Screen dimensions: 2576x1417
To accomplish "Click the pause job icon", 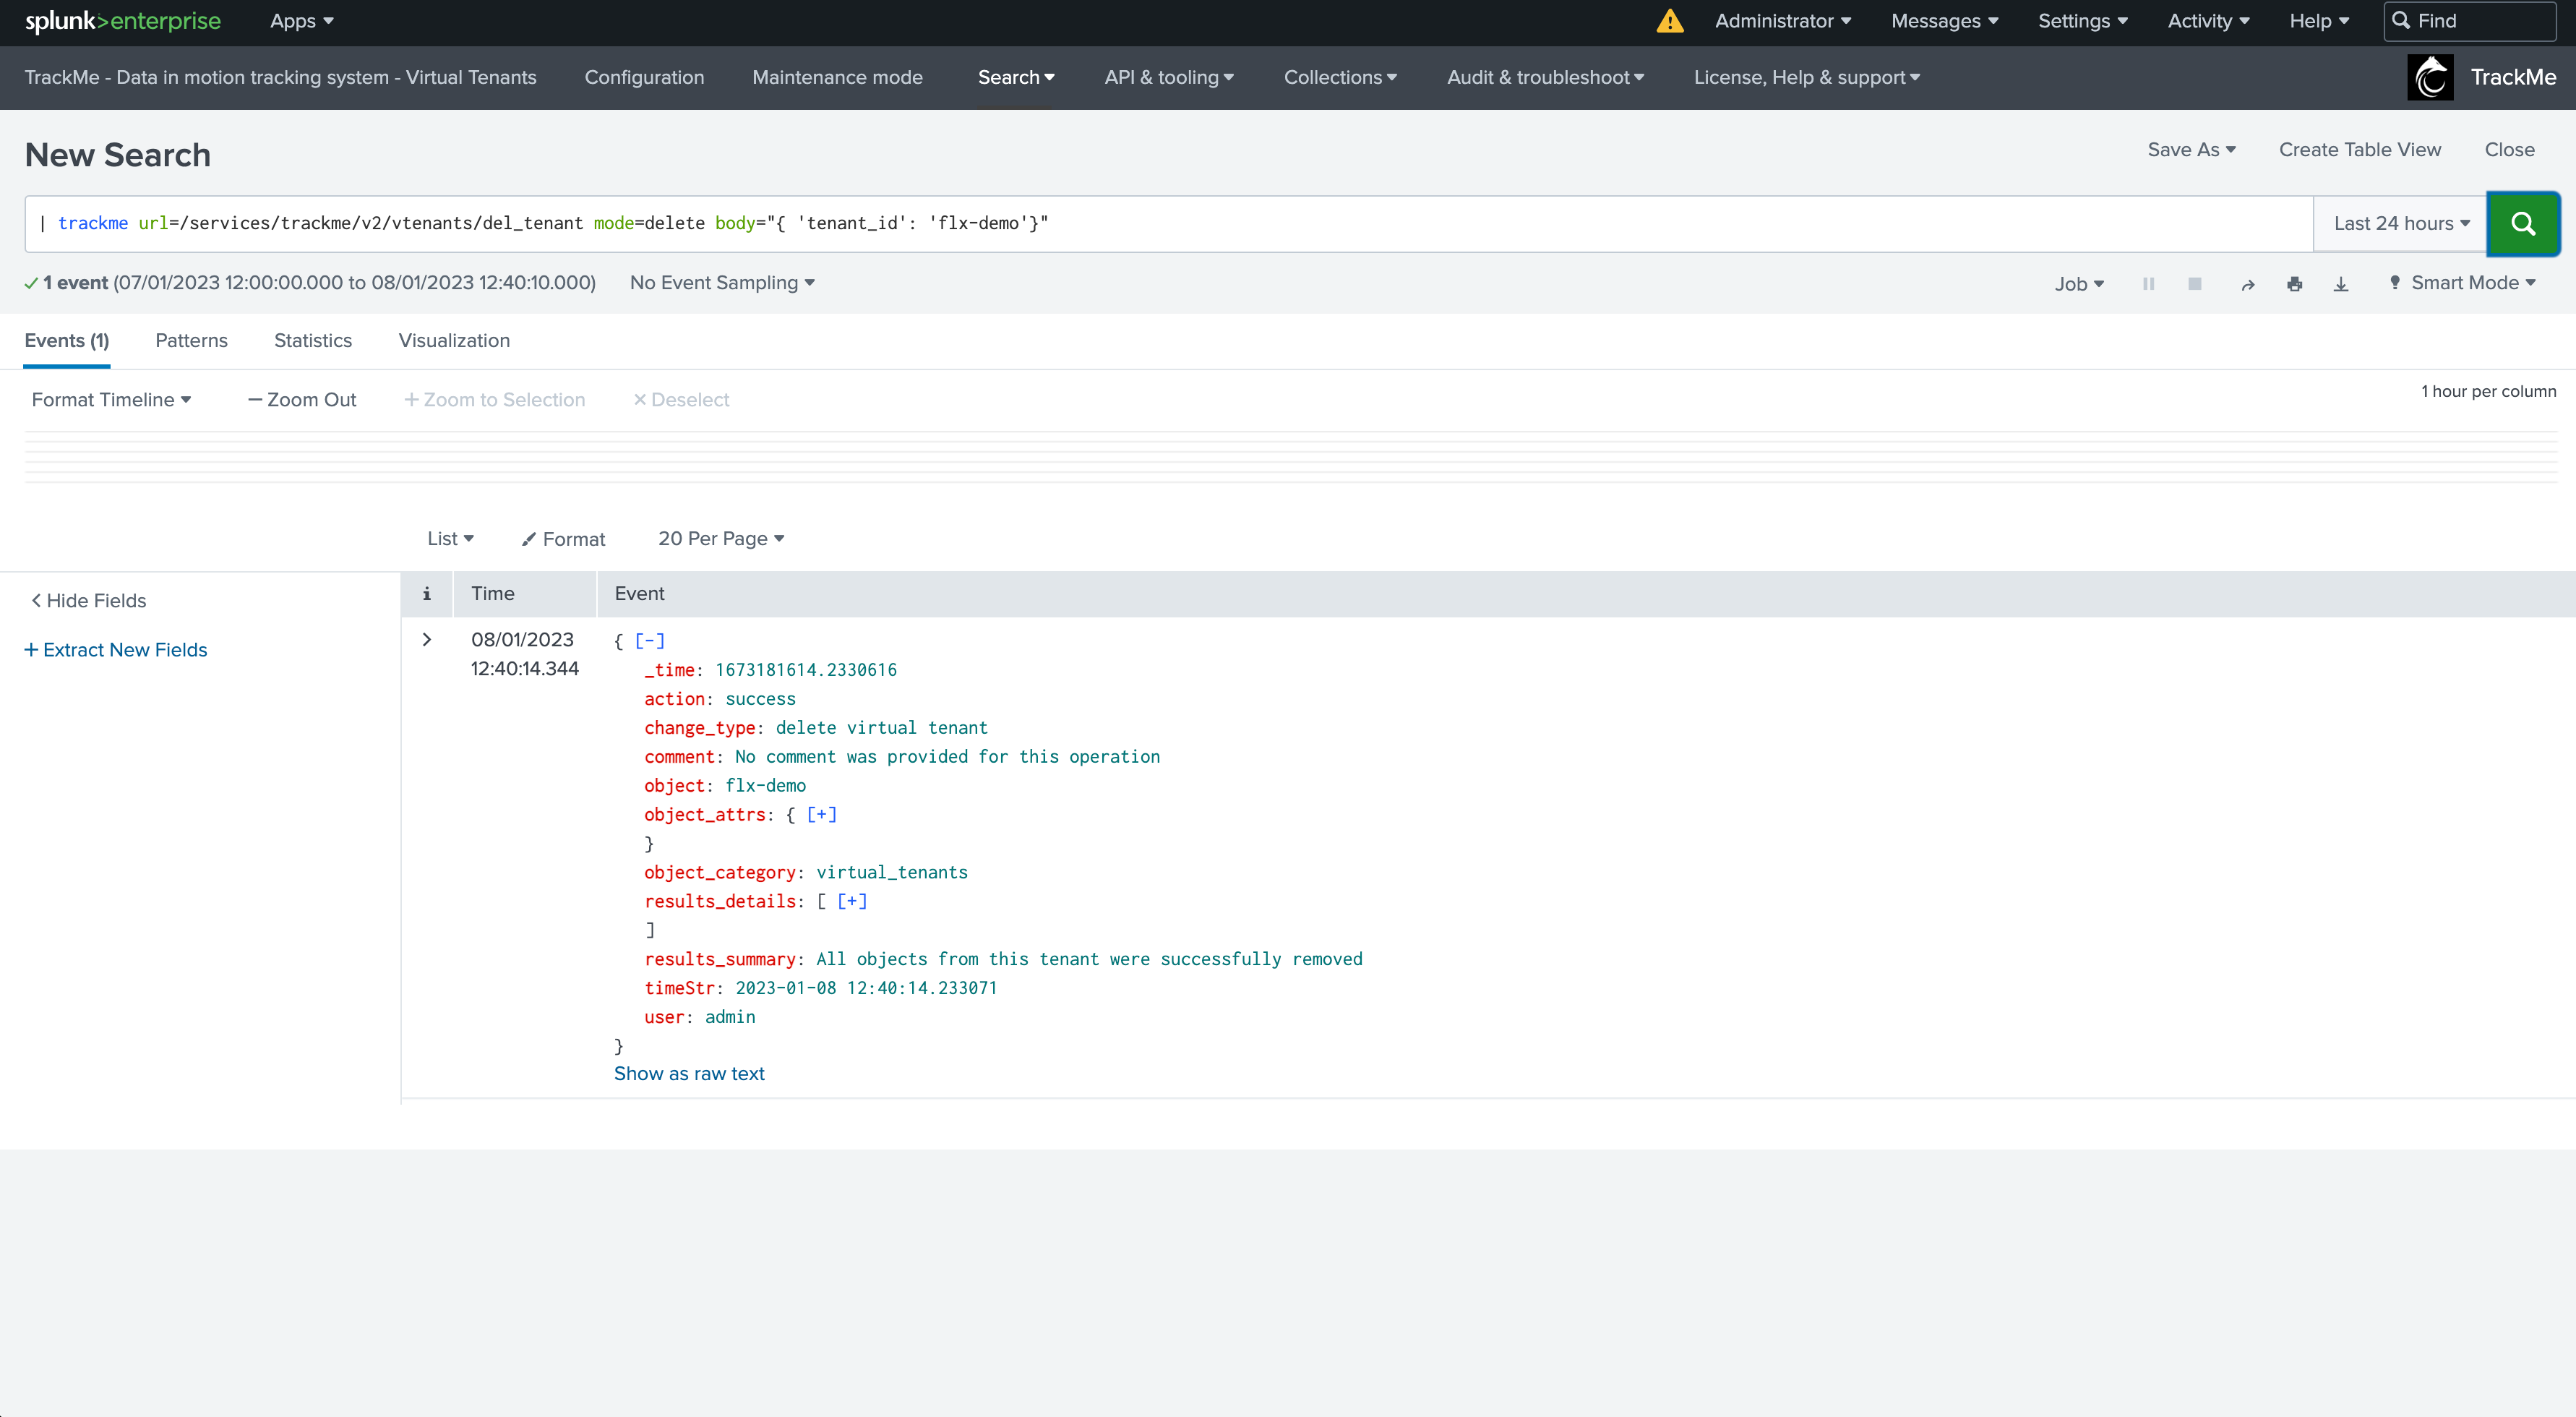I will pos(2148,284).
